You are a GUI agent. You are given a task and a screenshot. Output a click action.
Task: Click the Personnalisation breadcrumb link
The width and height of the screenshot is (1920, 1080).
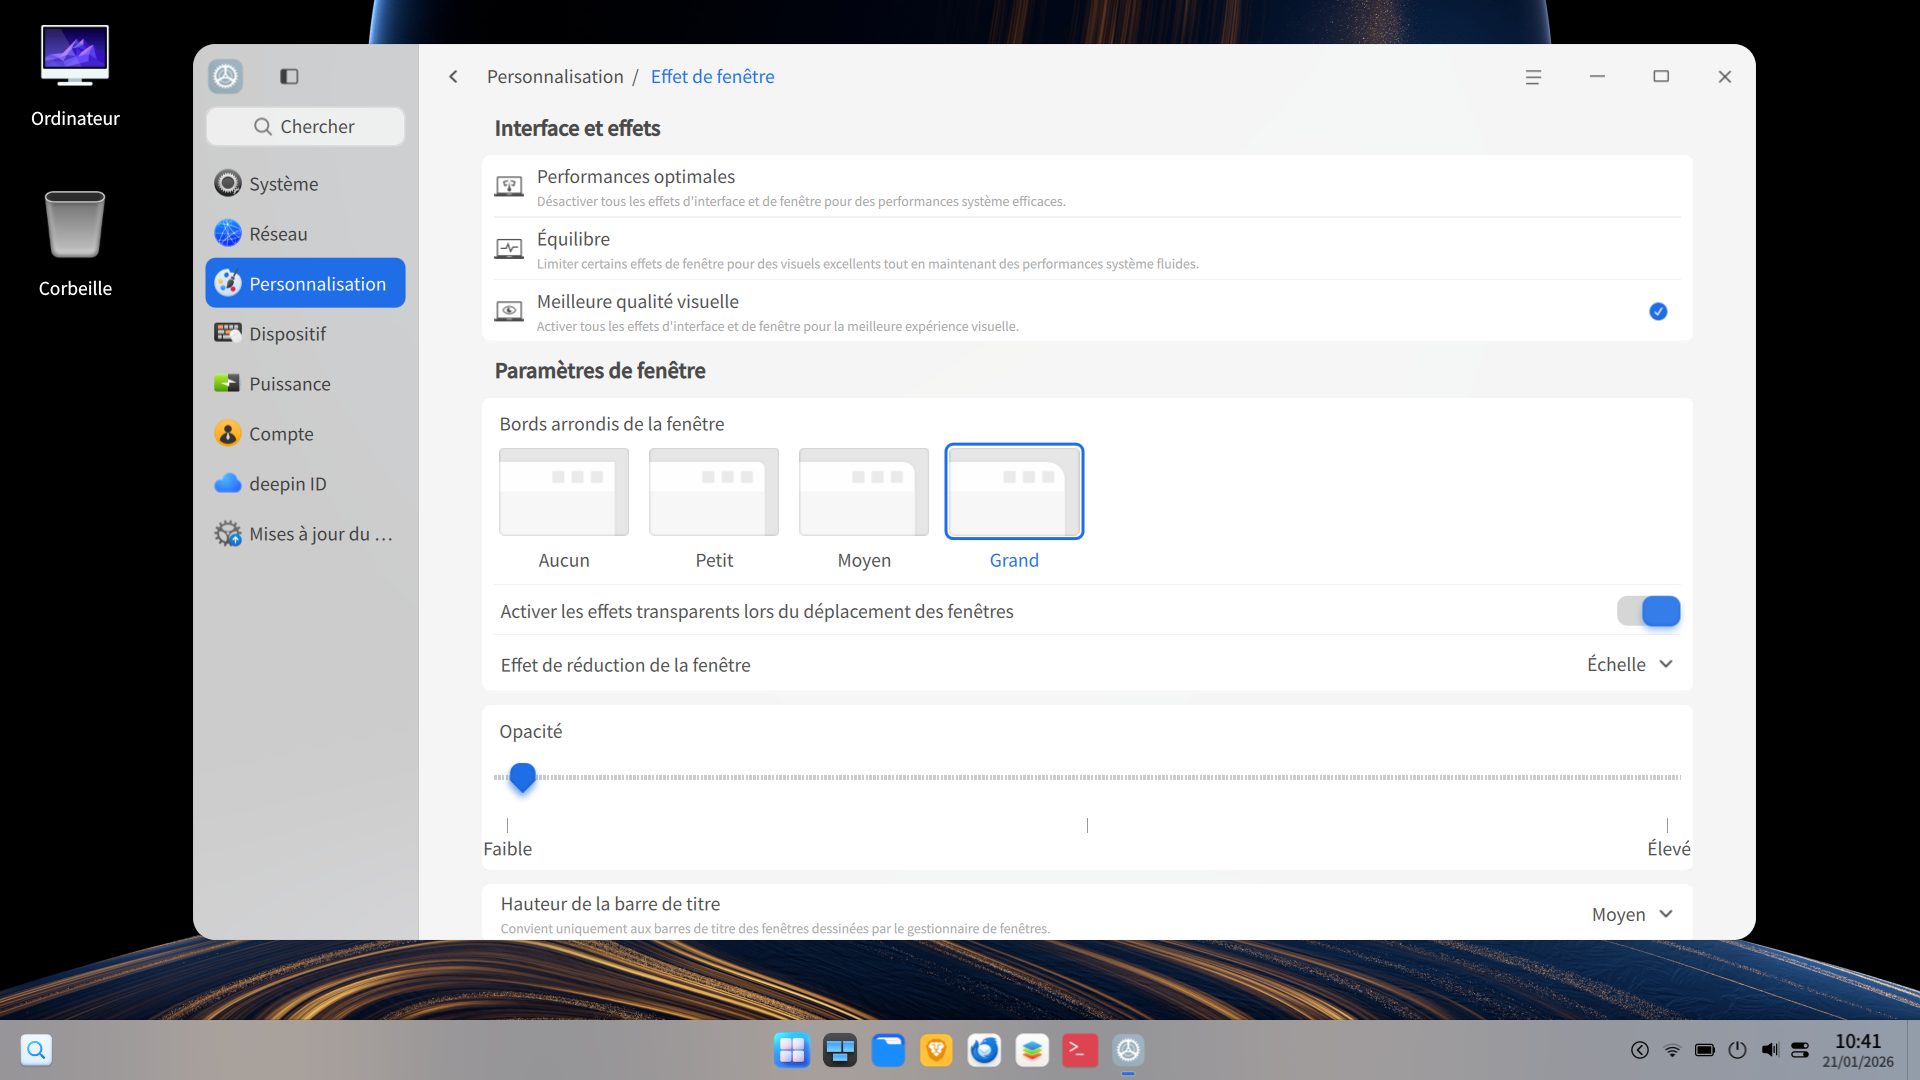tap(555, 77)
